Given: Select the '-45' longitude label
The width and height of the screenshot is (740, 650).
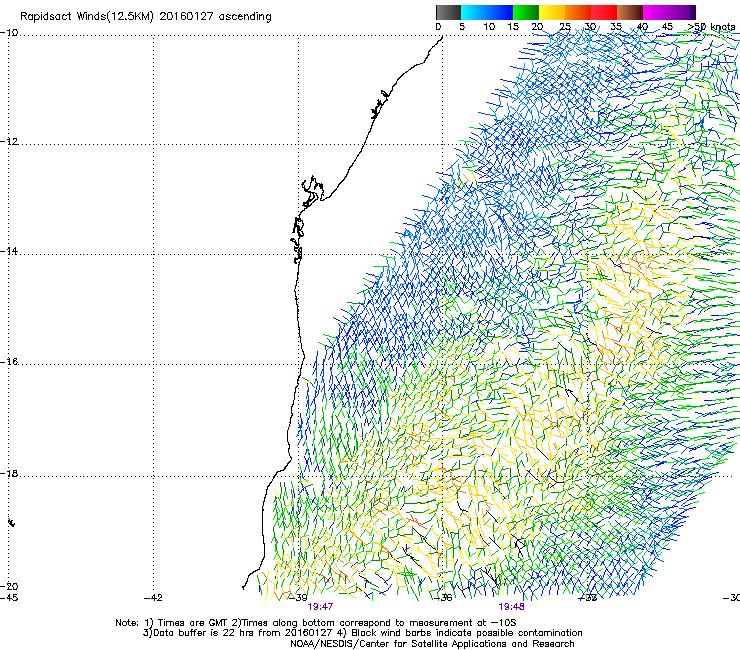Looking at the screenshot, I should (9, 598).
